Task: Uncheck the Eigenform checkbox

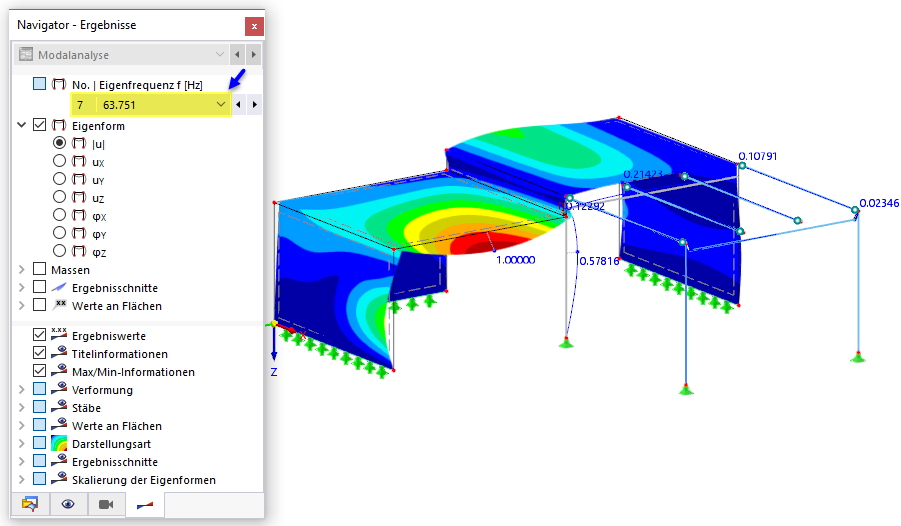Action: pyautogui.click(x=39, y=125)
